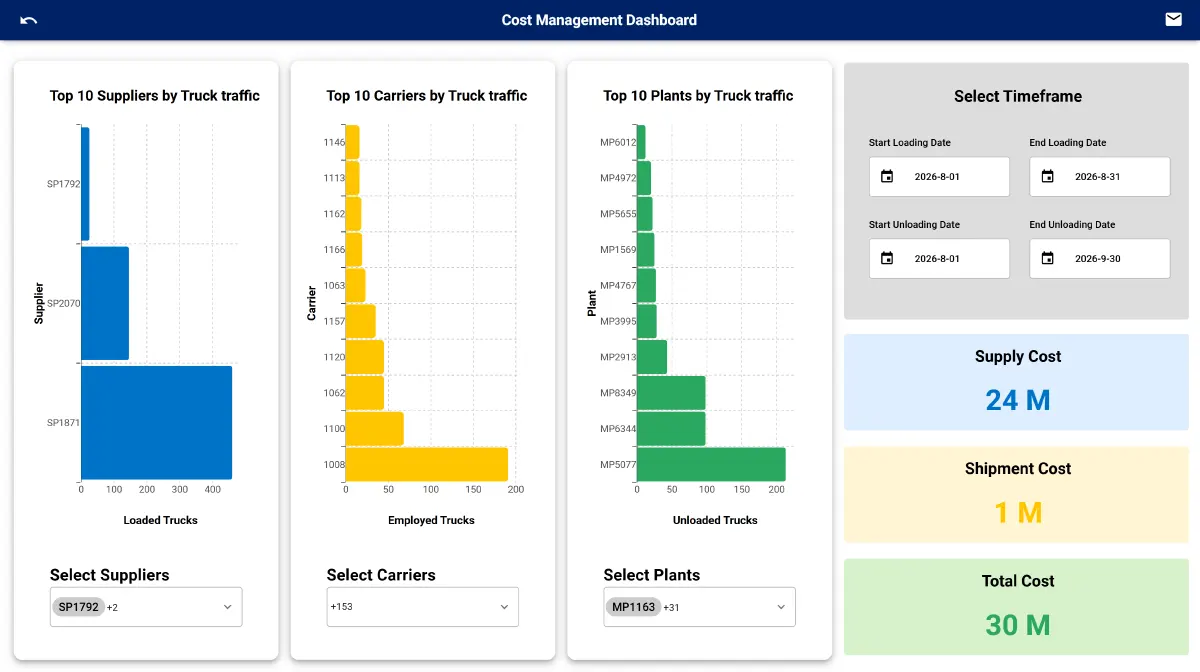This screenshot has width=1200, height=672.
Task: Click the MP6012 plant axis label
Action: tap(618, 142)
